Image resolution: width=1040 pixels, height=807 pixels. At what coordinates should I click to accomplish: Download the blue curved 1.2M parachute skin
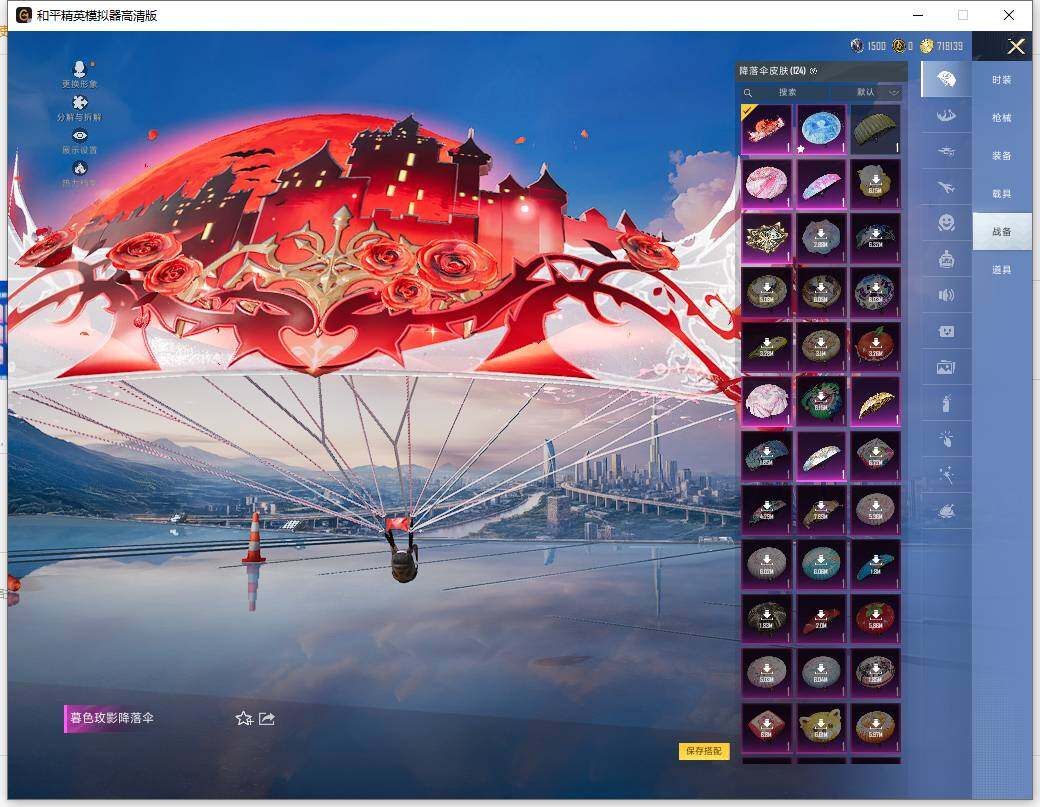[x=876, y=565]
